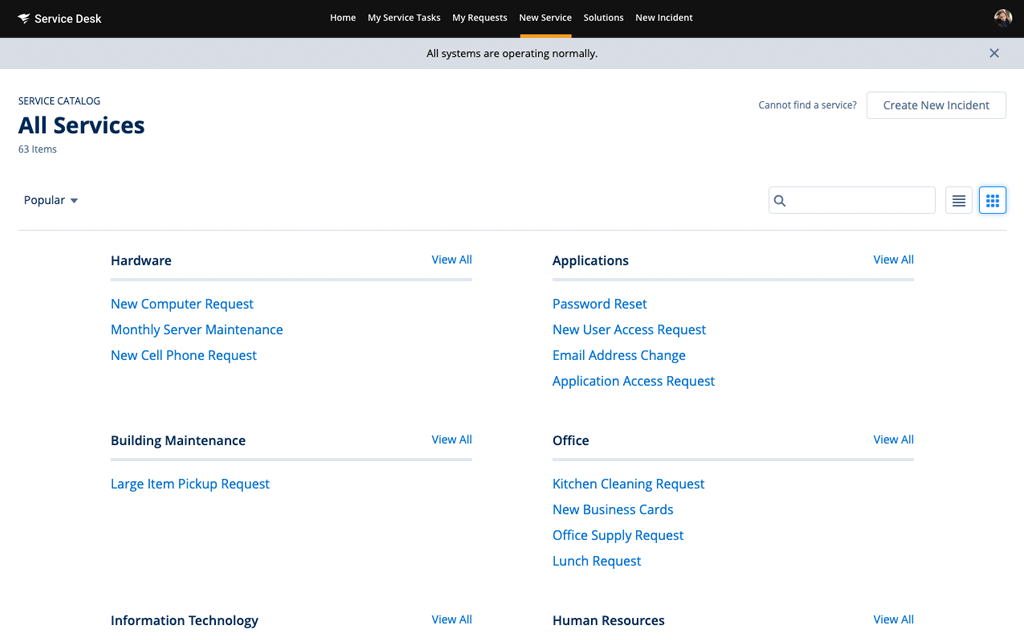Open the New Computer Request service
The height and width of the screenshot is (640, 1024).
(182, 303)
